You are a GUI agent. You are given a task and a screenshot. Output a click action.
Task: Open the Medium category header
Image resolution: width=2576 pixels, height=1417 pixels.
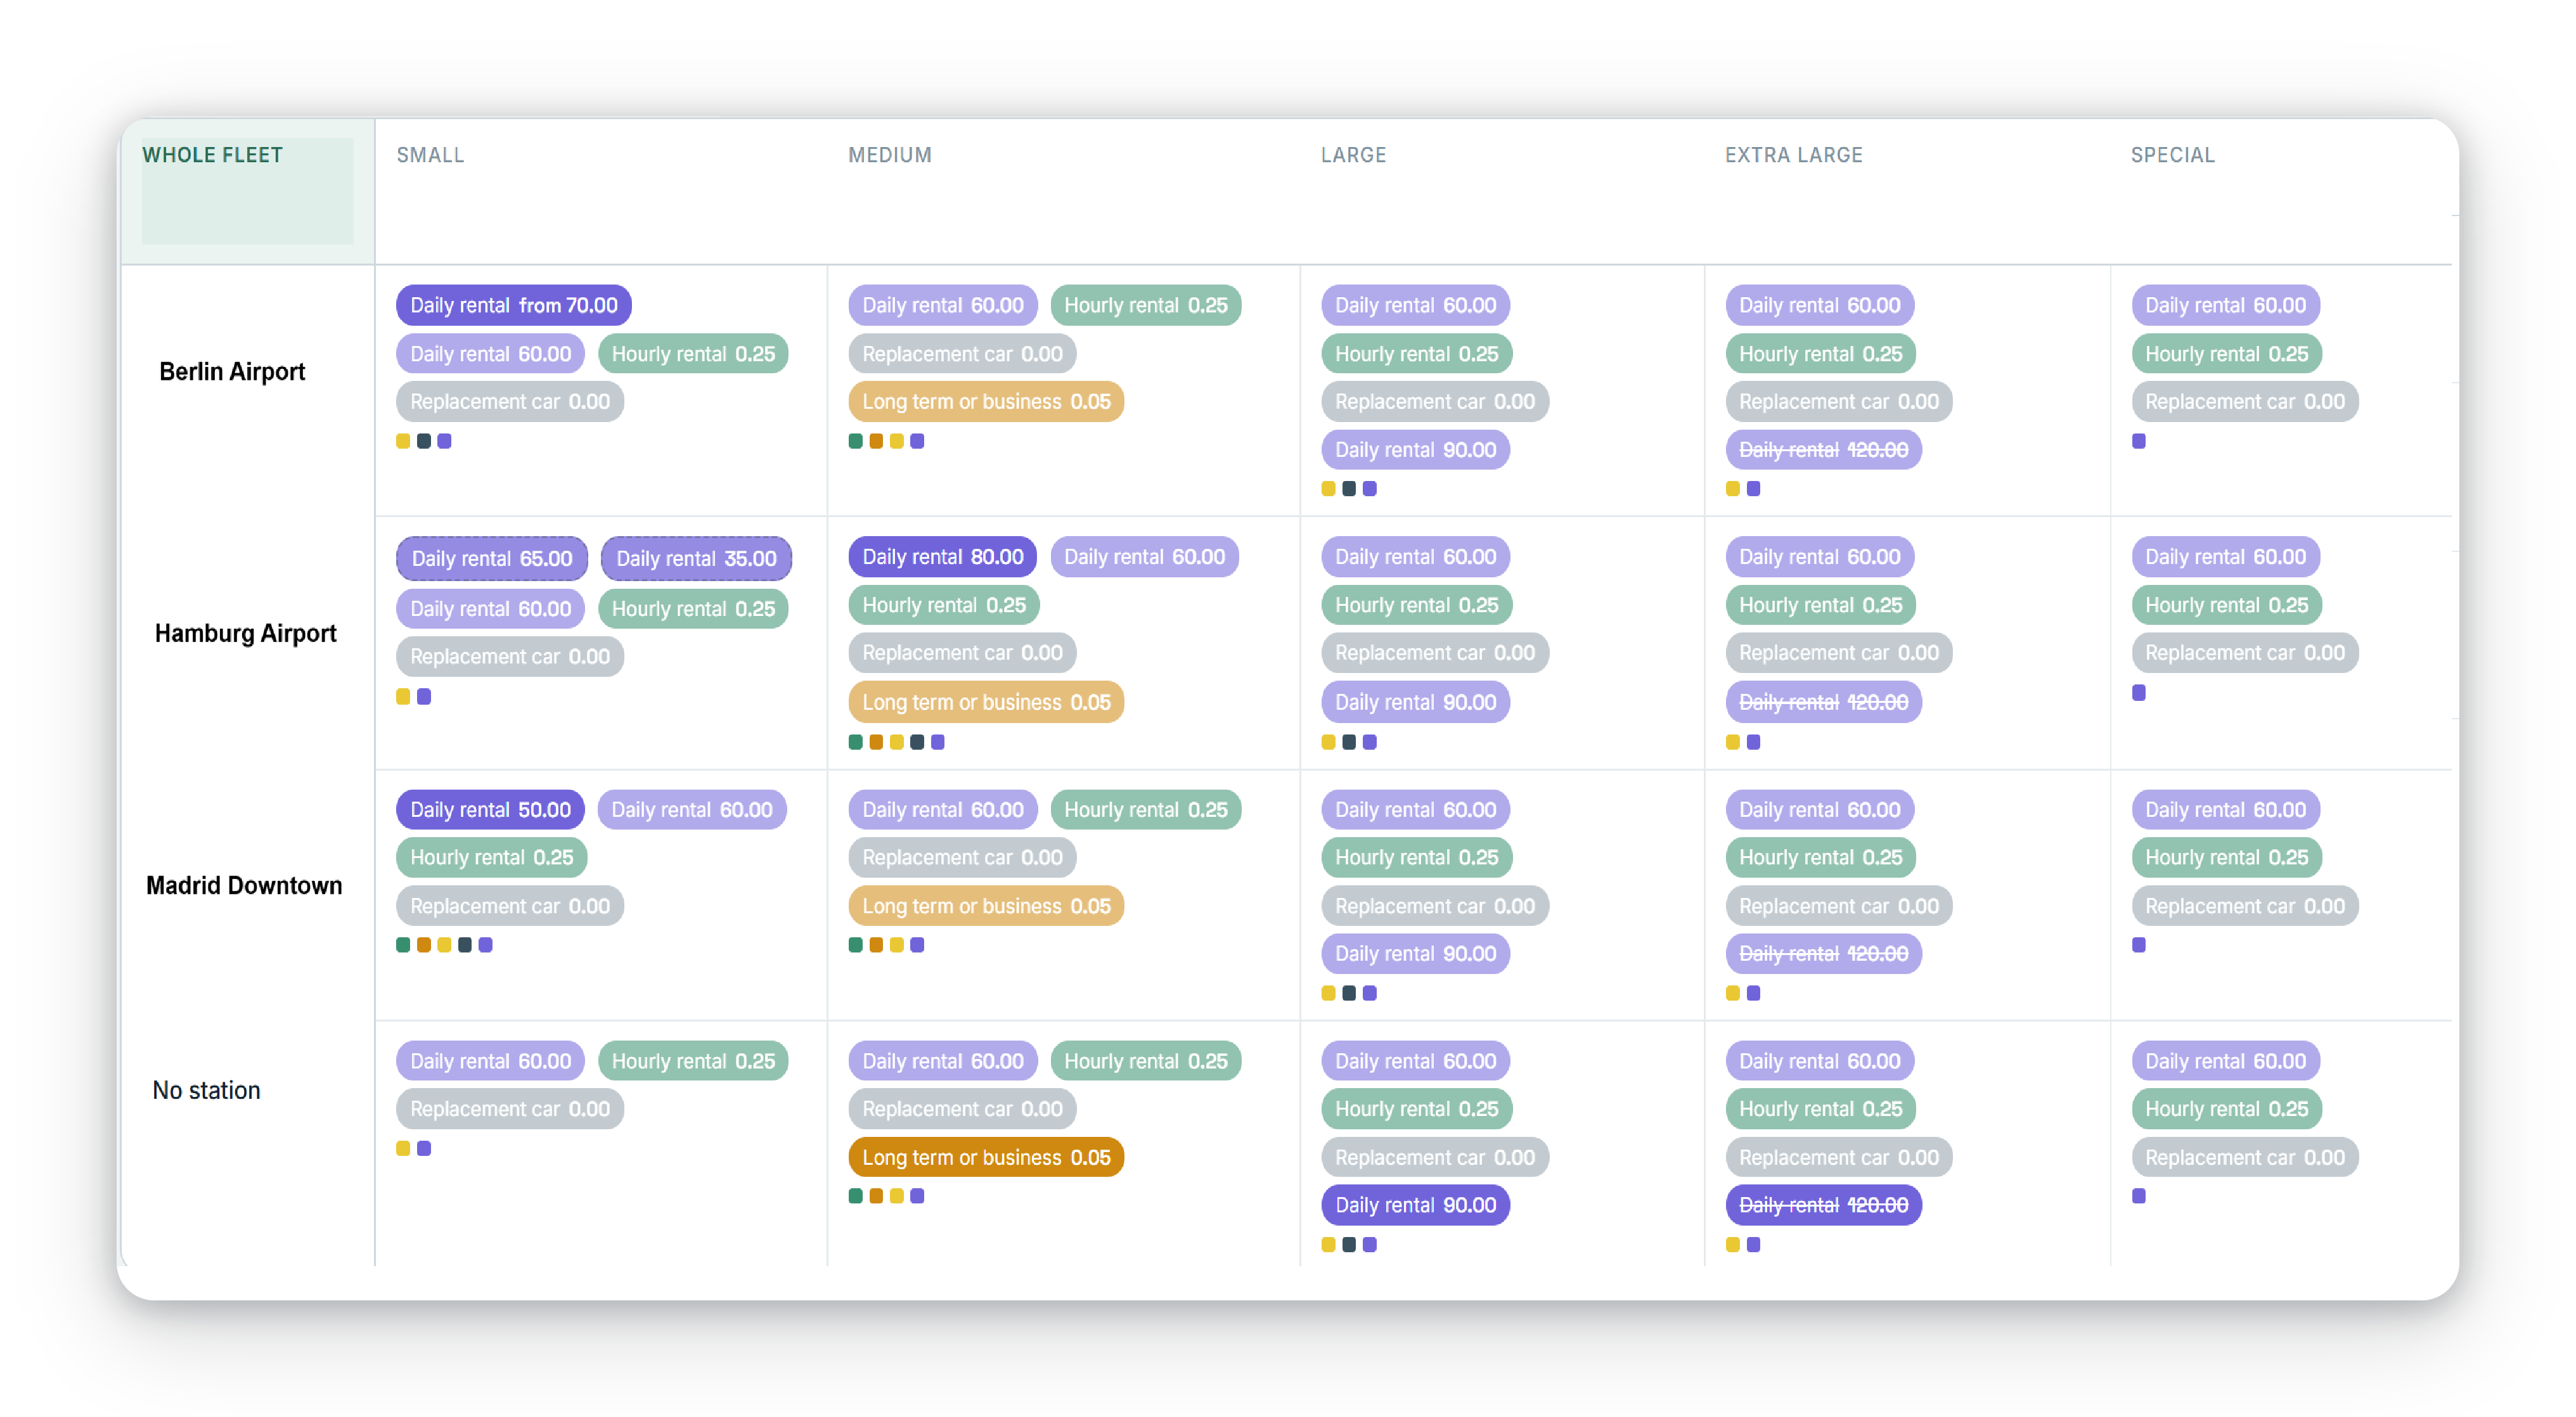click(x=890, y=155)
